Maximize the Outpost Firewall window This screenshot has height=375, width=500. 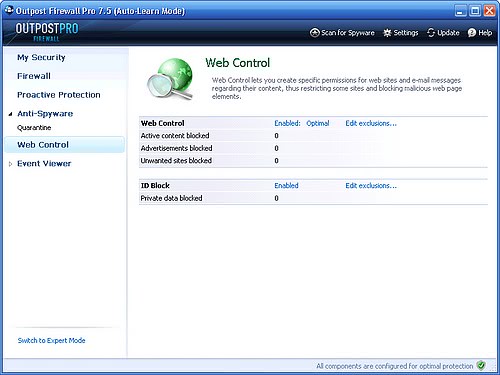click(475, 11)
